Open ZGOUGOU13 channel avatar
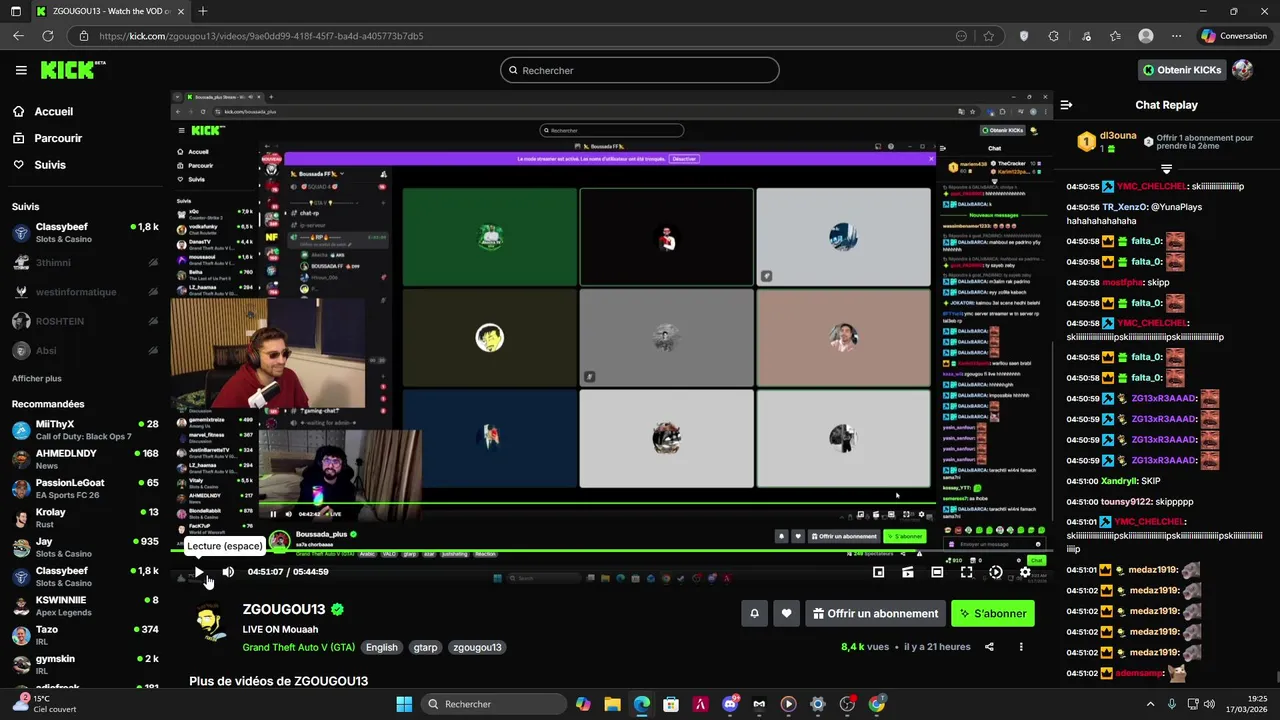Viewport: 1280px width, 720px height. [x=210, y=622]
